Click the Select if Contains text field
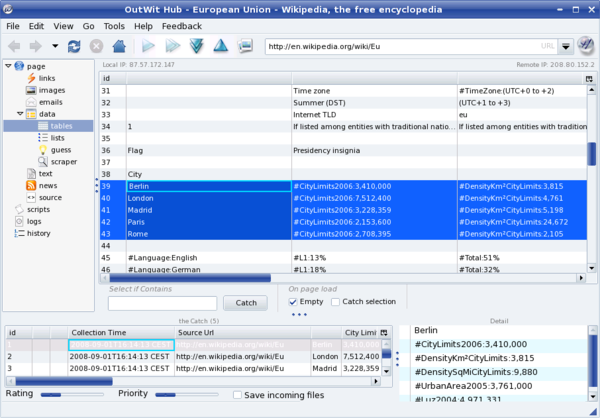The width and height of the screenshot is (600, 418). (x=162, y=303)
